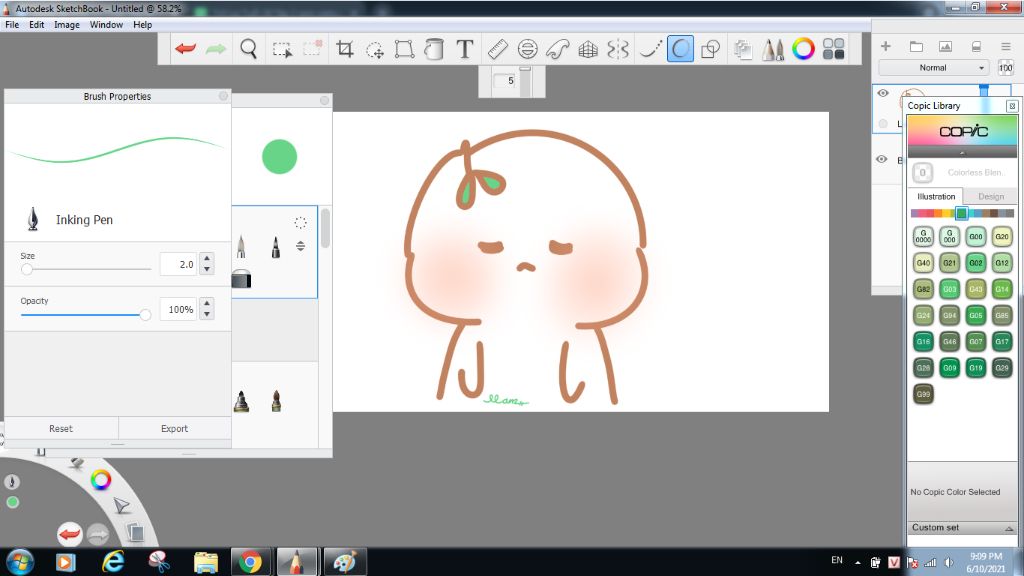Toggle the Symmetry tool
This screenshot has height=576, width=1024.
pyautogui.click(x=618, y=49)
